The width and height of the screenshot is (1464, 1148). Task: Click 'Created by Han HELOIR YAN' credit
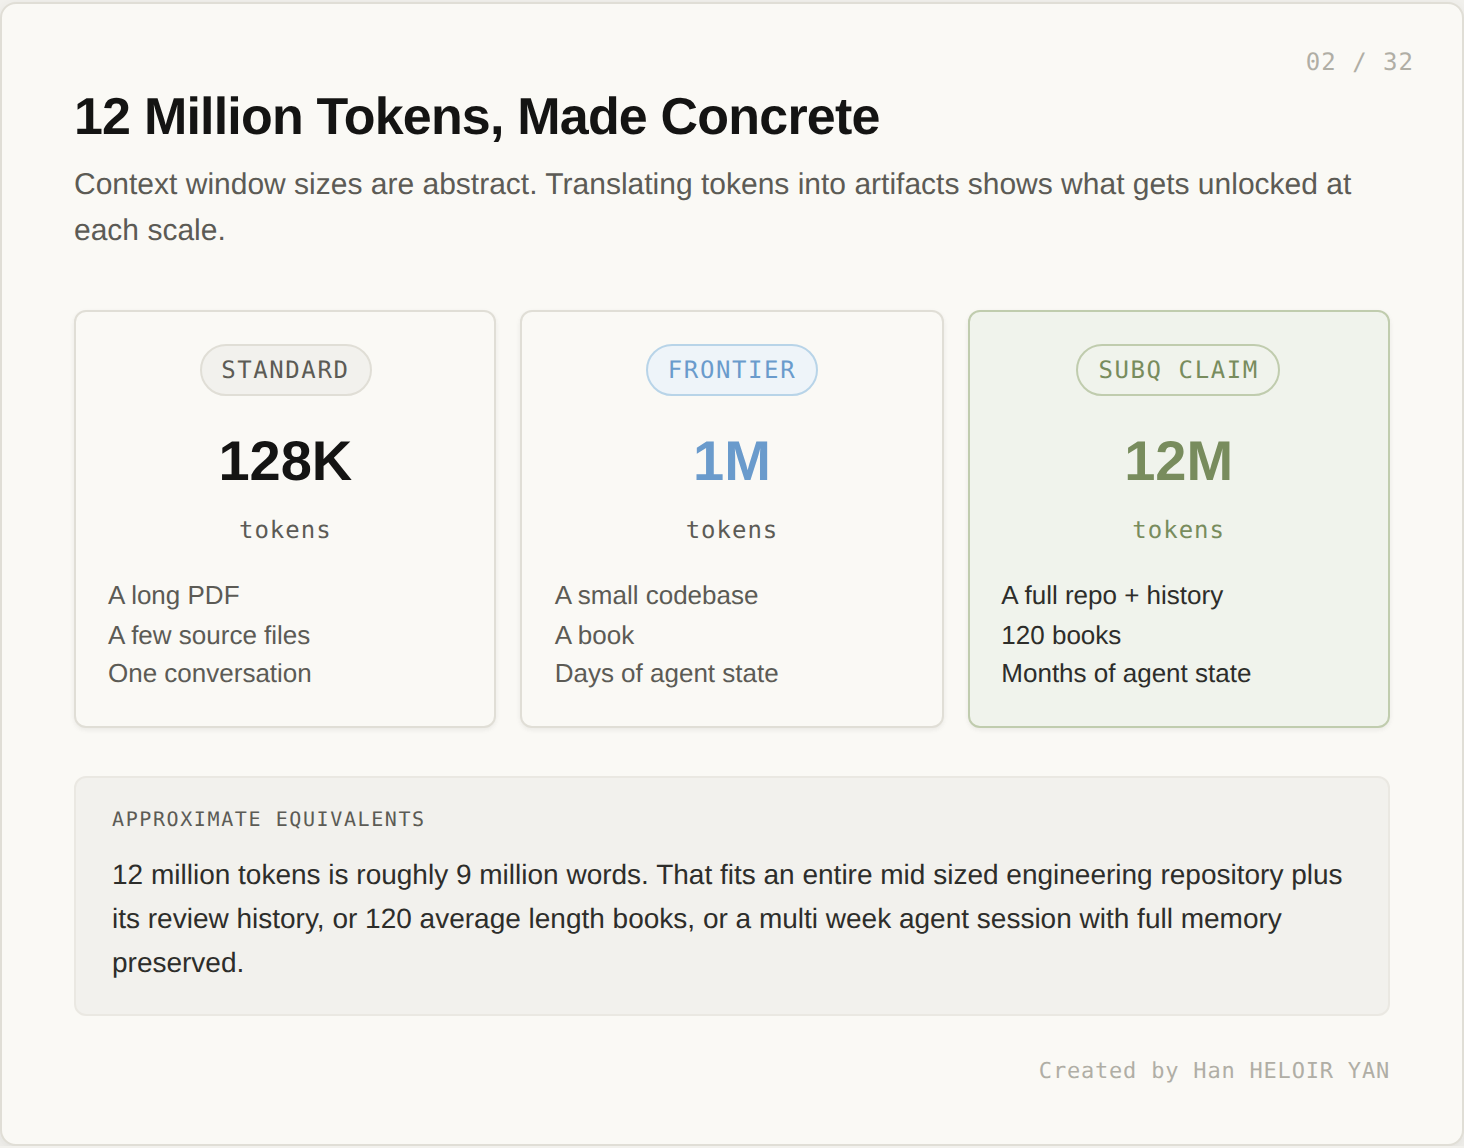point(1214,1070)
